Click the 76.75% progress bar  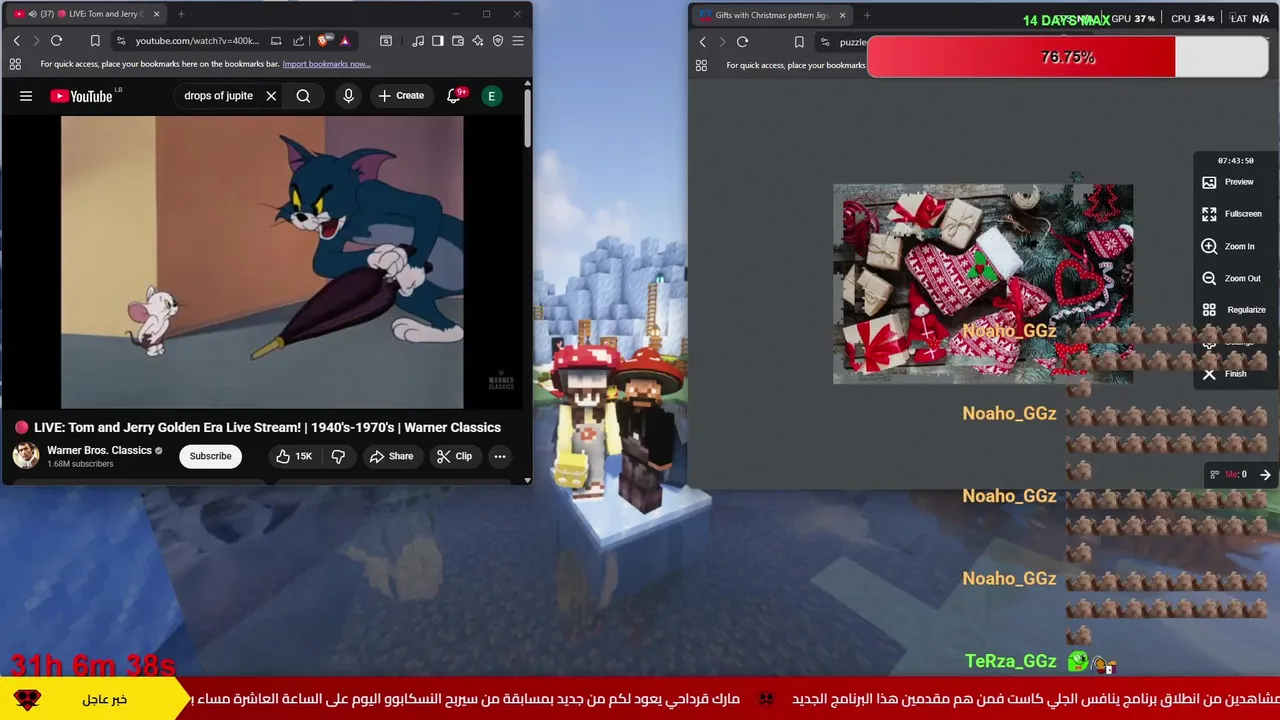tap(1067, 57)
